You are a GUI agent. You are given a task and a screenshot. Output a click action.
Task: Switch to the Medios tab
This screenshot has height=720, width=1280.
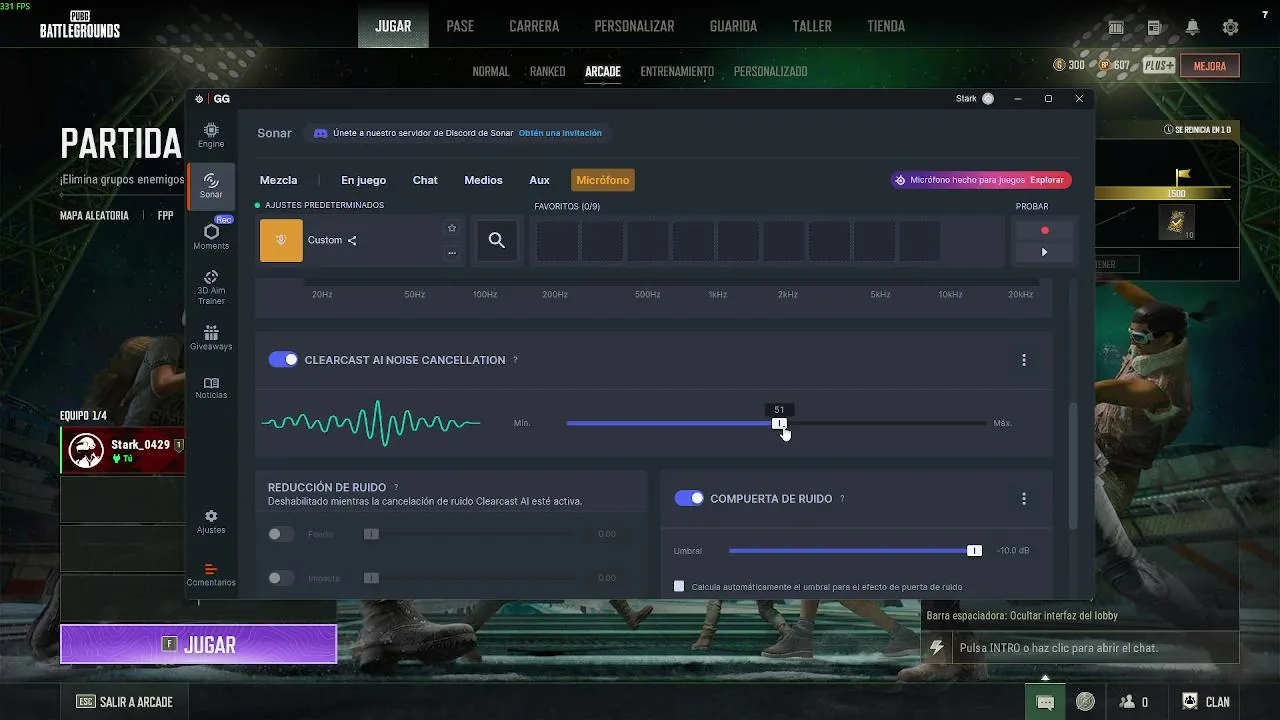point(483,180)
